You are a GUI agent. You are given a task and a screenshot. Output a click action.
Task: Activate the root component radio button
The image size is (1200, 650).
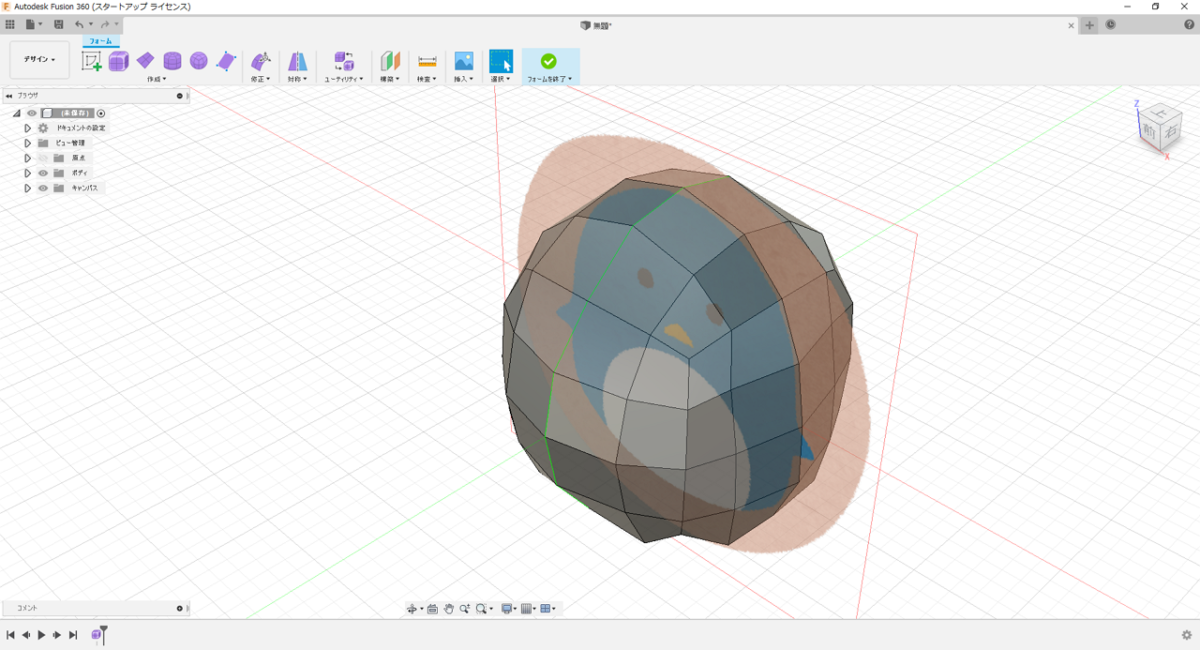pyautogui.click(x=101, y=113)
